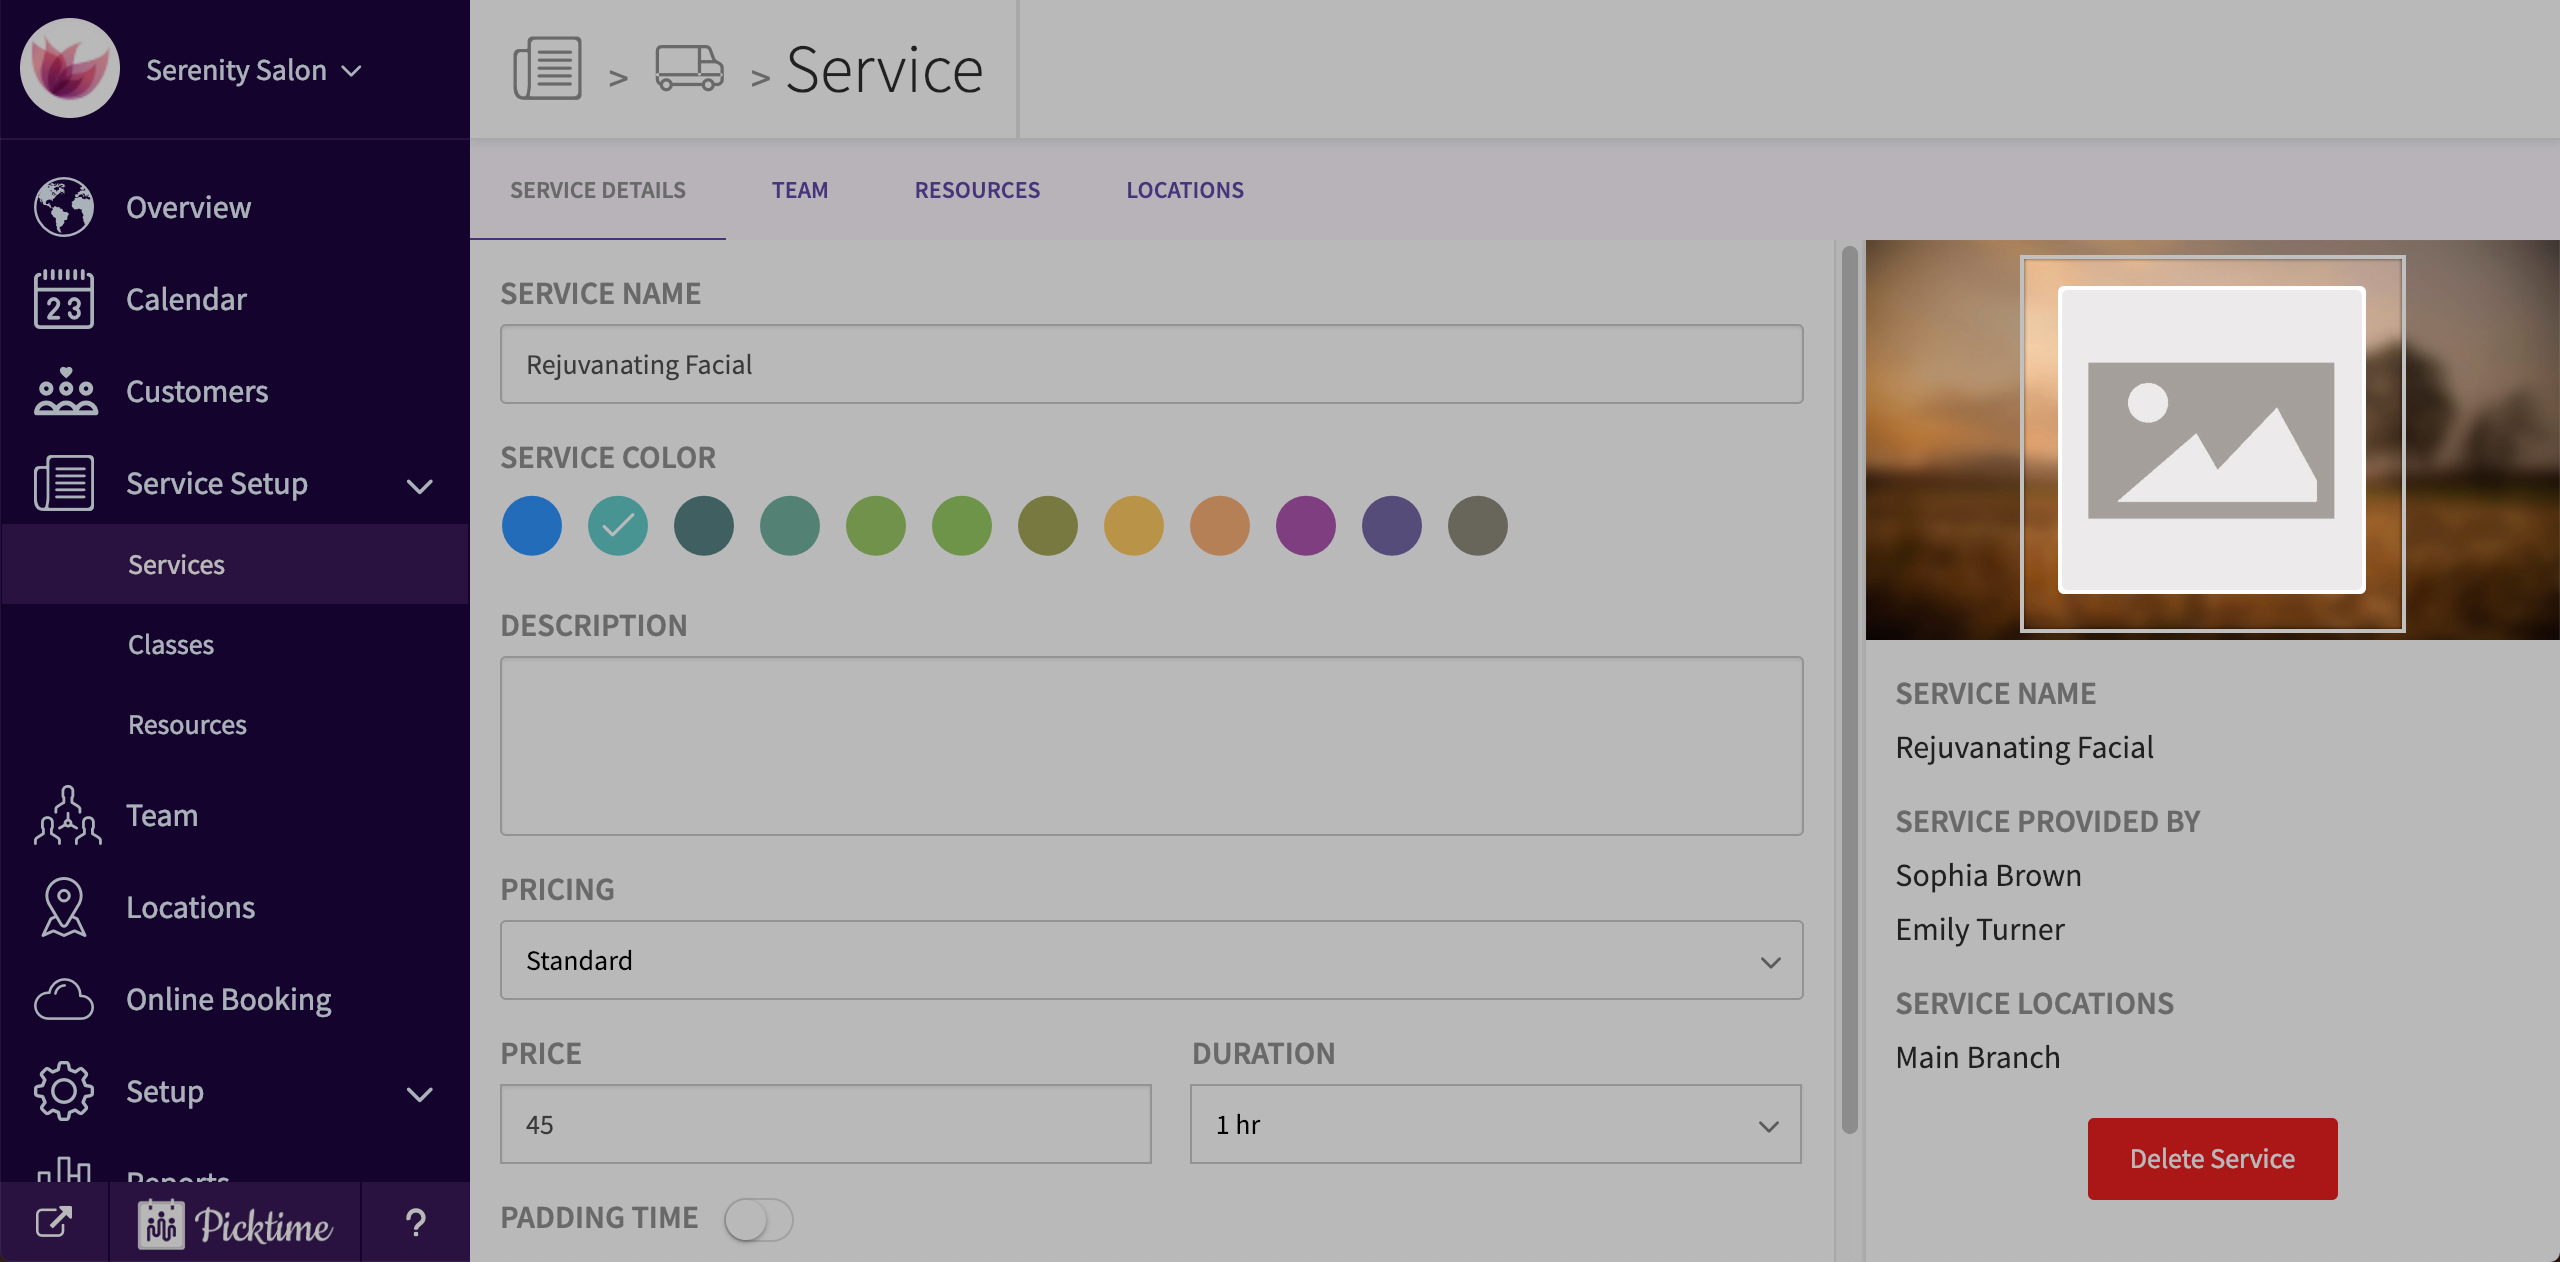Screen dimensions: 2560x1262
Task: Click the help question mark icon
Action: coord(415,1222)
